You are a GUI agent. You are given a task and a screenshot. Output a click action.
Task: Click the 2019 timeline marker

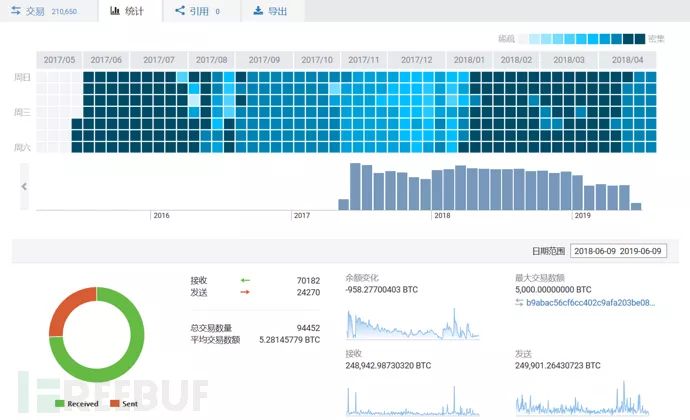tap(583, 215)
